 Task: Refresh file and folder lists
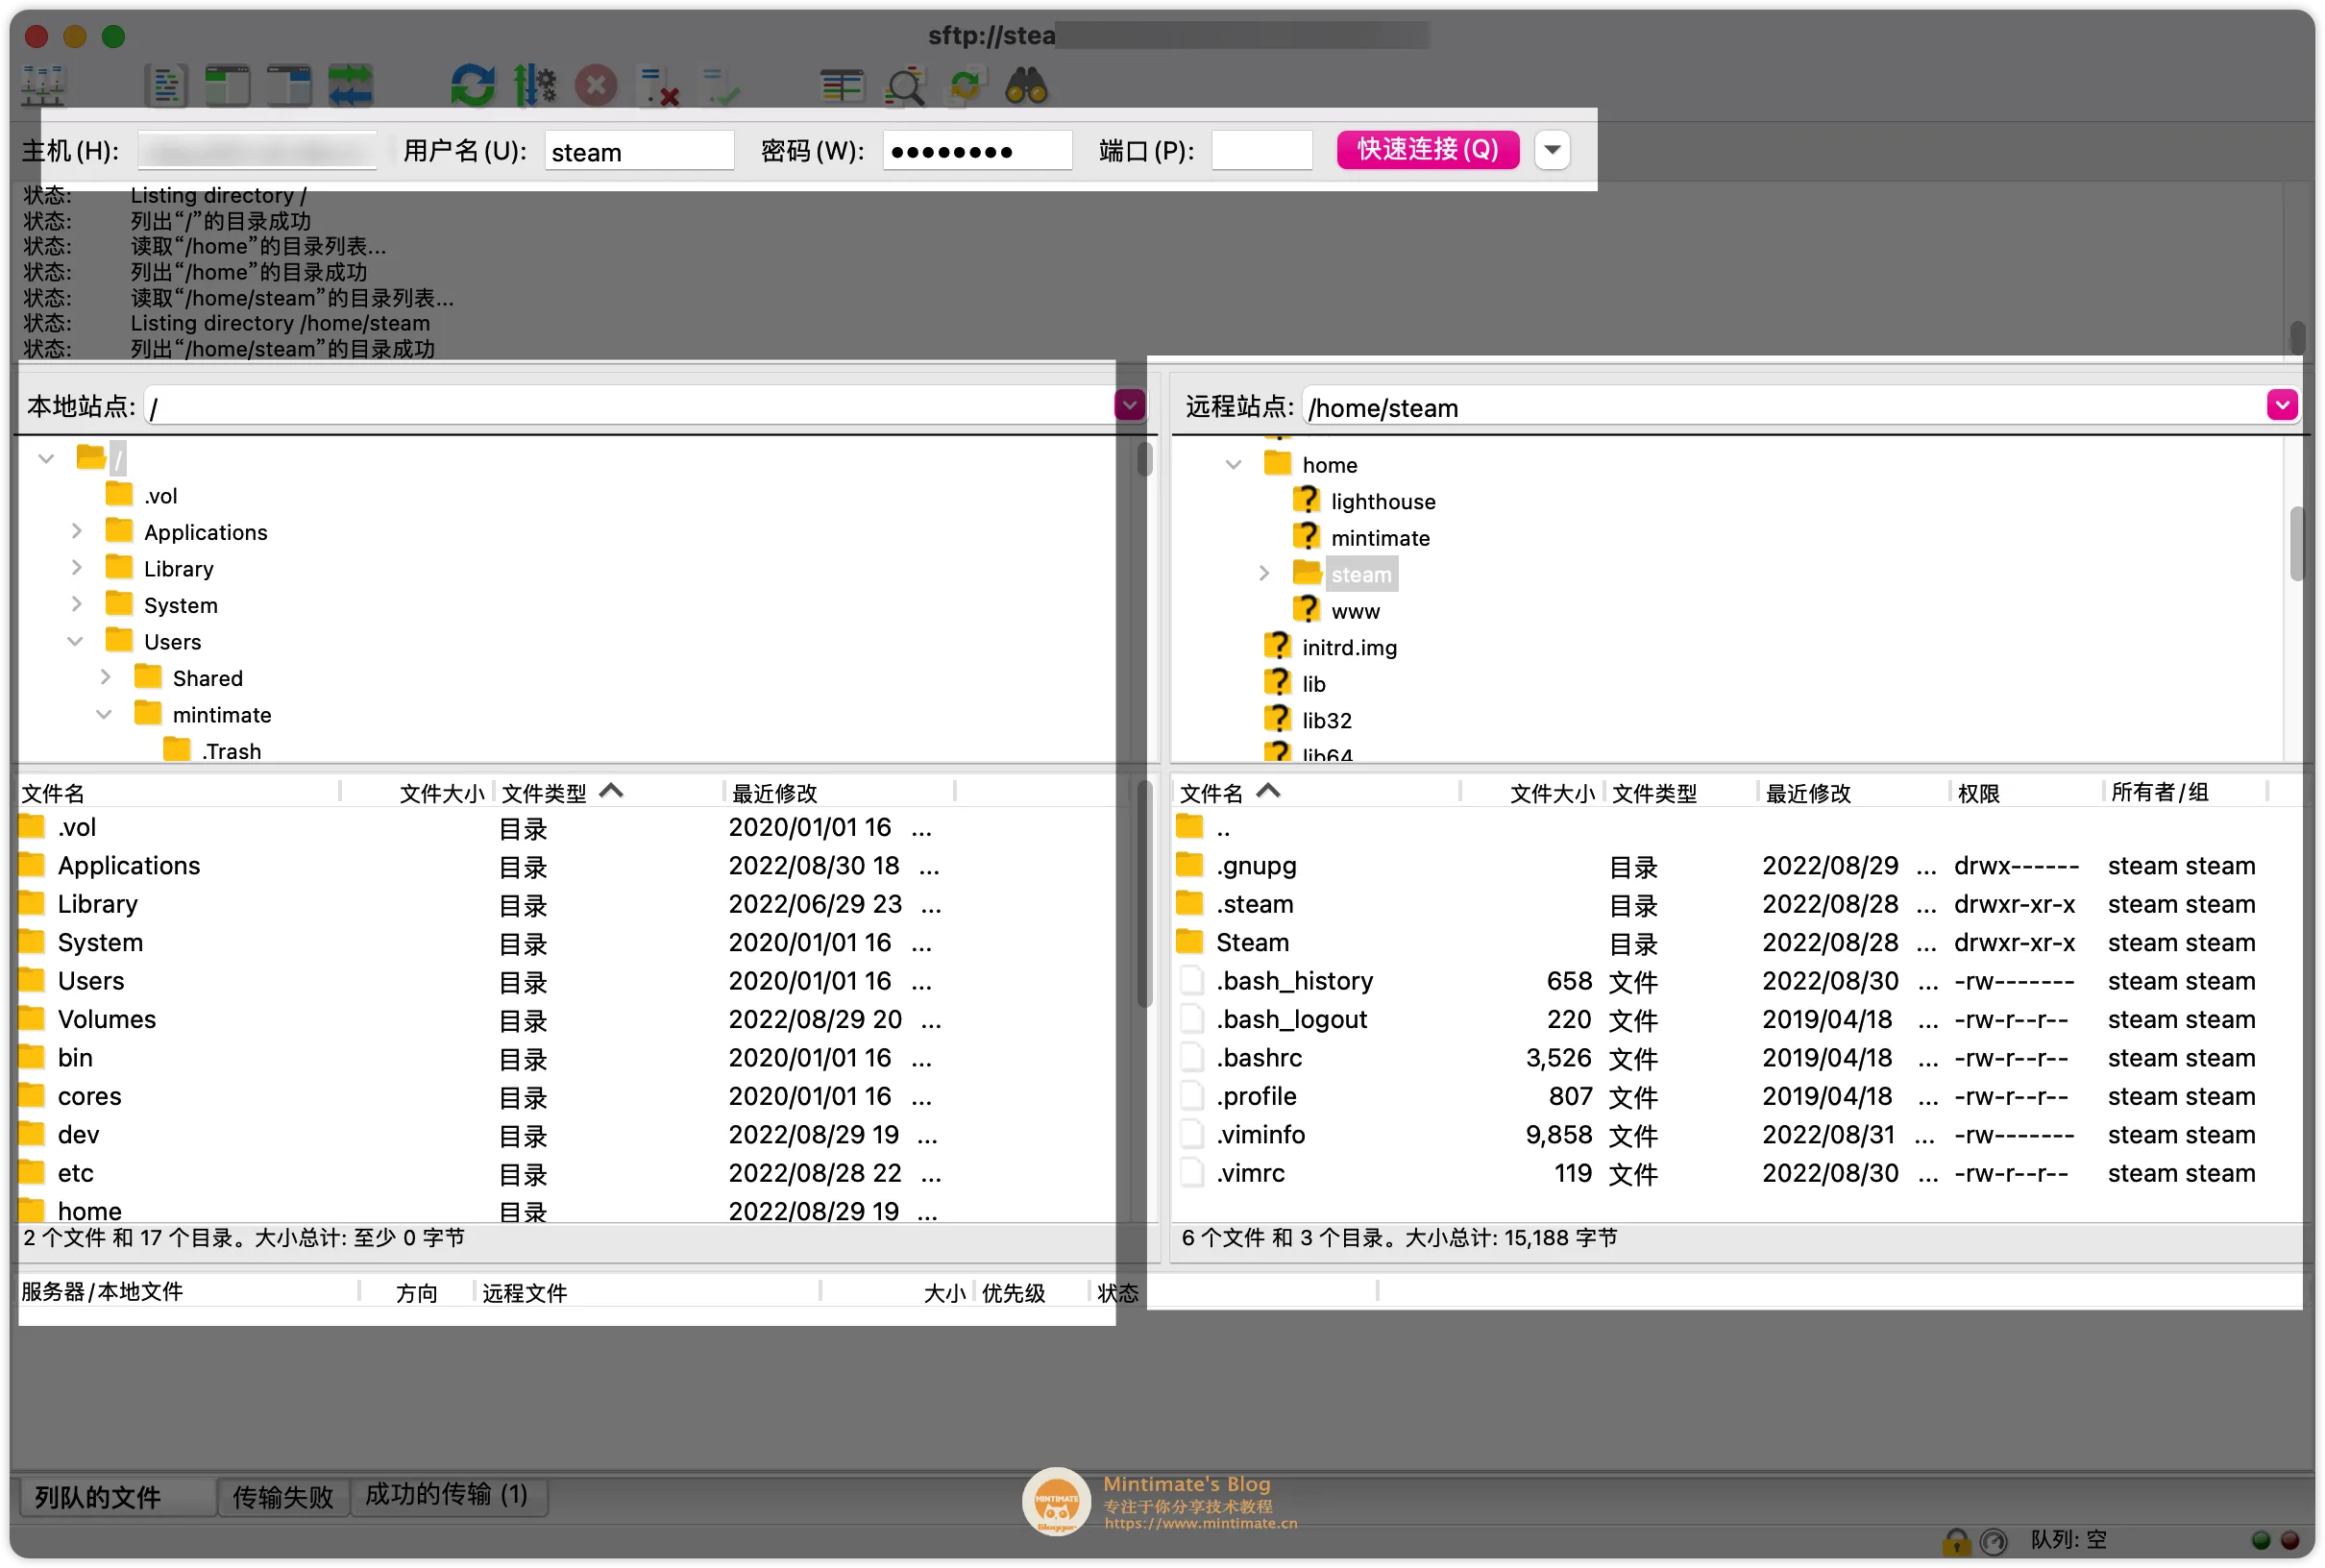472,86
